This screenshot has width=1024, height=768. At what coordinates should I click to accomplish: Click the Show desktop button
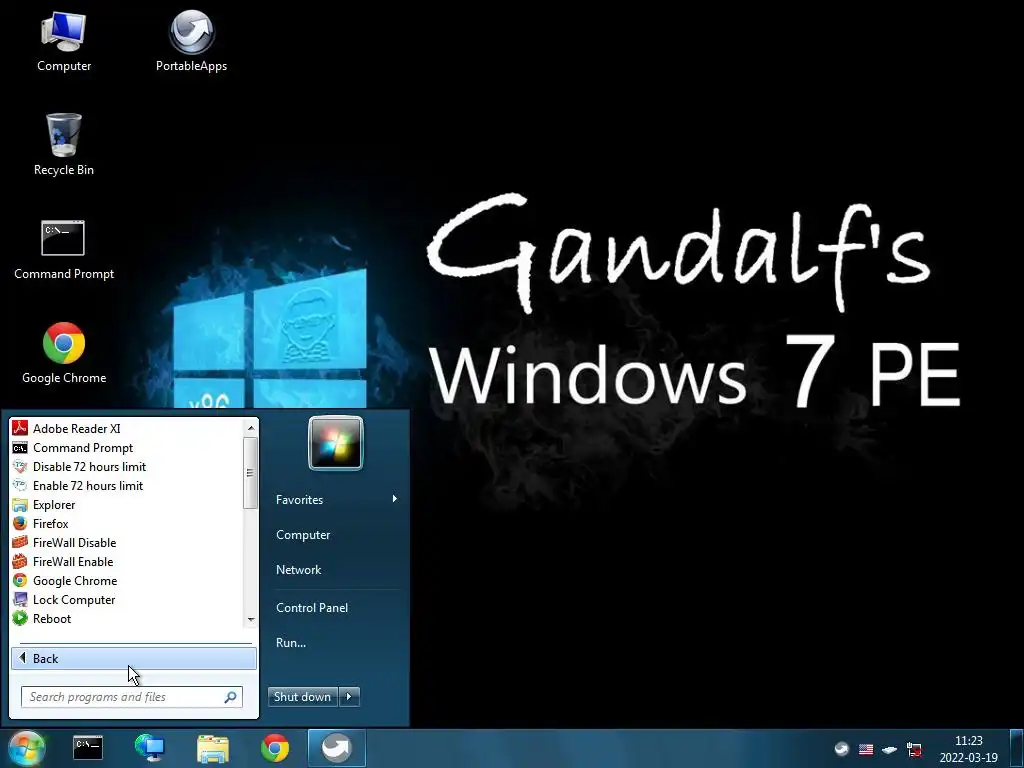pyautogui.click(x=1017, y=748)
